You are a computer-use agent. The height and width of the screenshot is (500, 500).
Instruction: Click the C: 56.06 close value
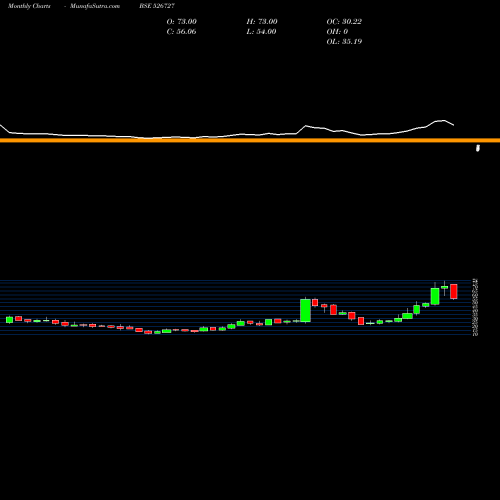[181, 32]
